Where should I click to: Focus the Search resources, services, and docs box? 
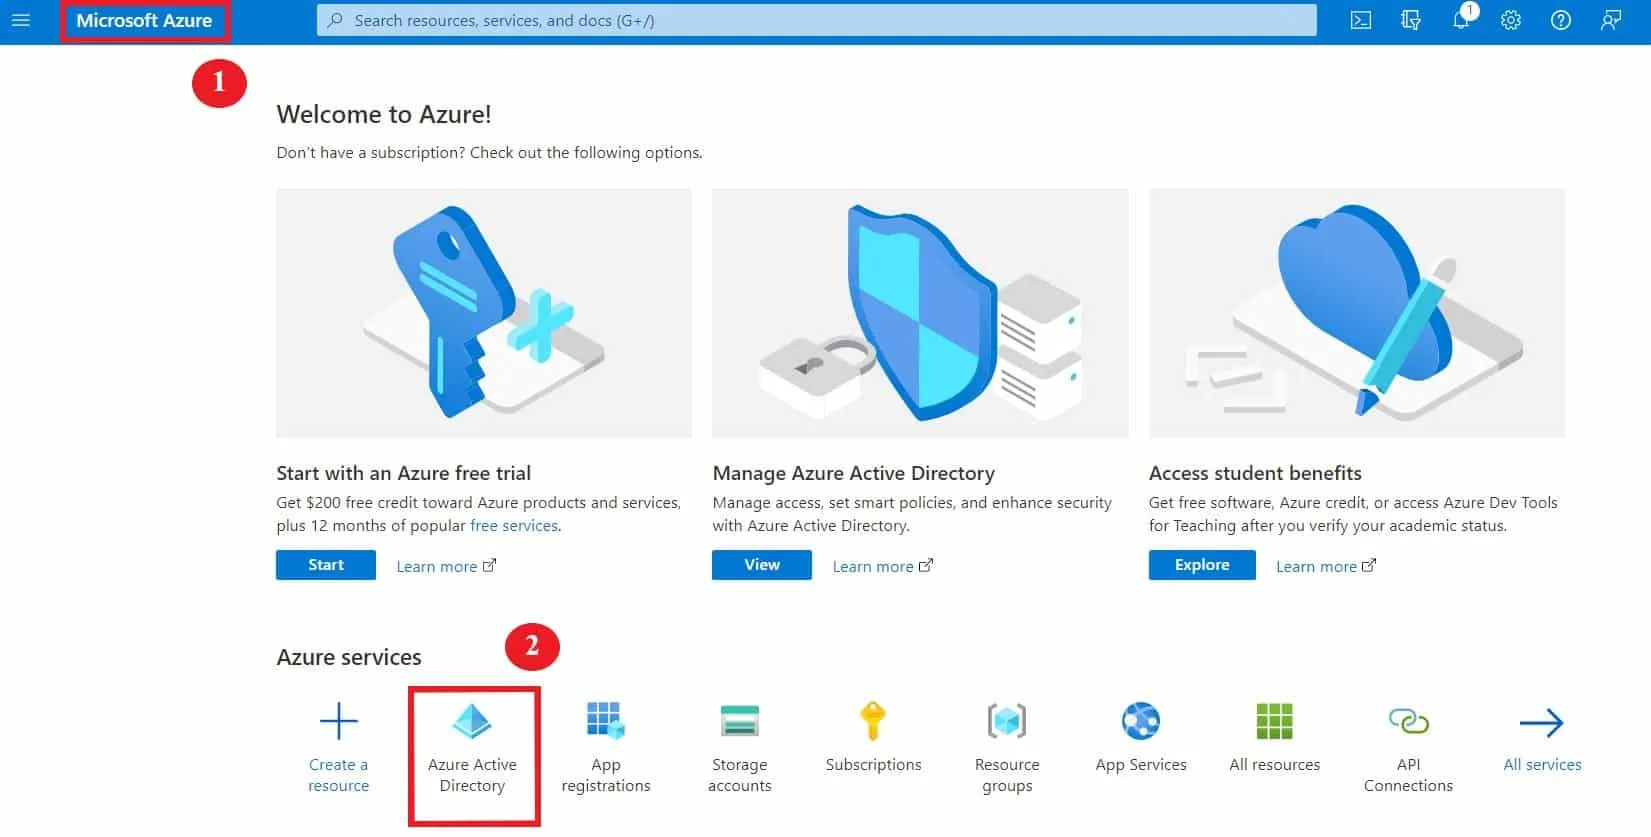pos(816,20)
